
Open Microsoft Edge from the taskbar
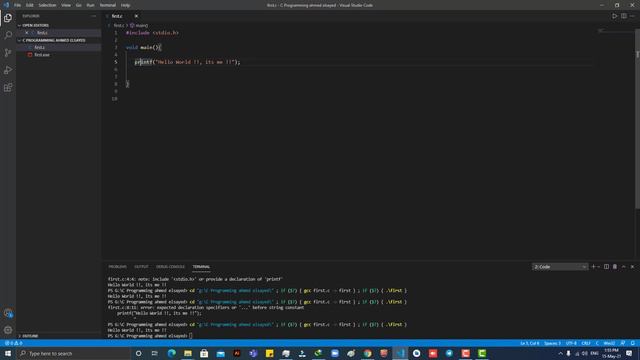(171, 353)
